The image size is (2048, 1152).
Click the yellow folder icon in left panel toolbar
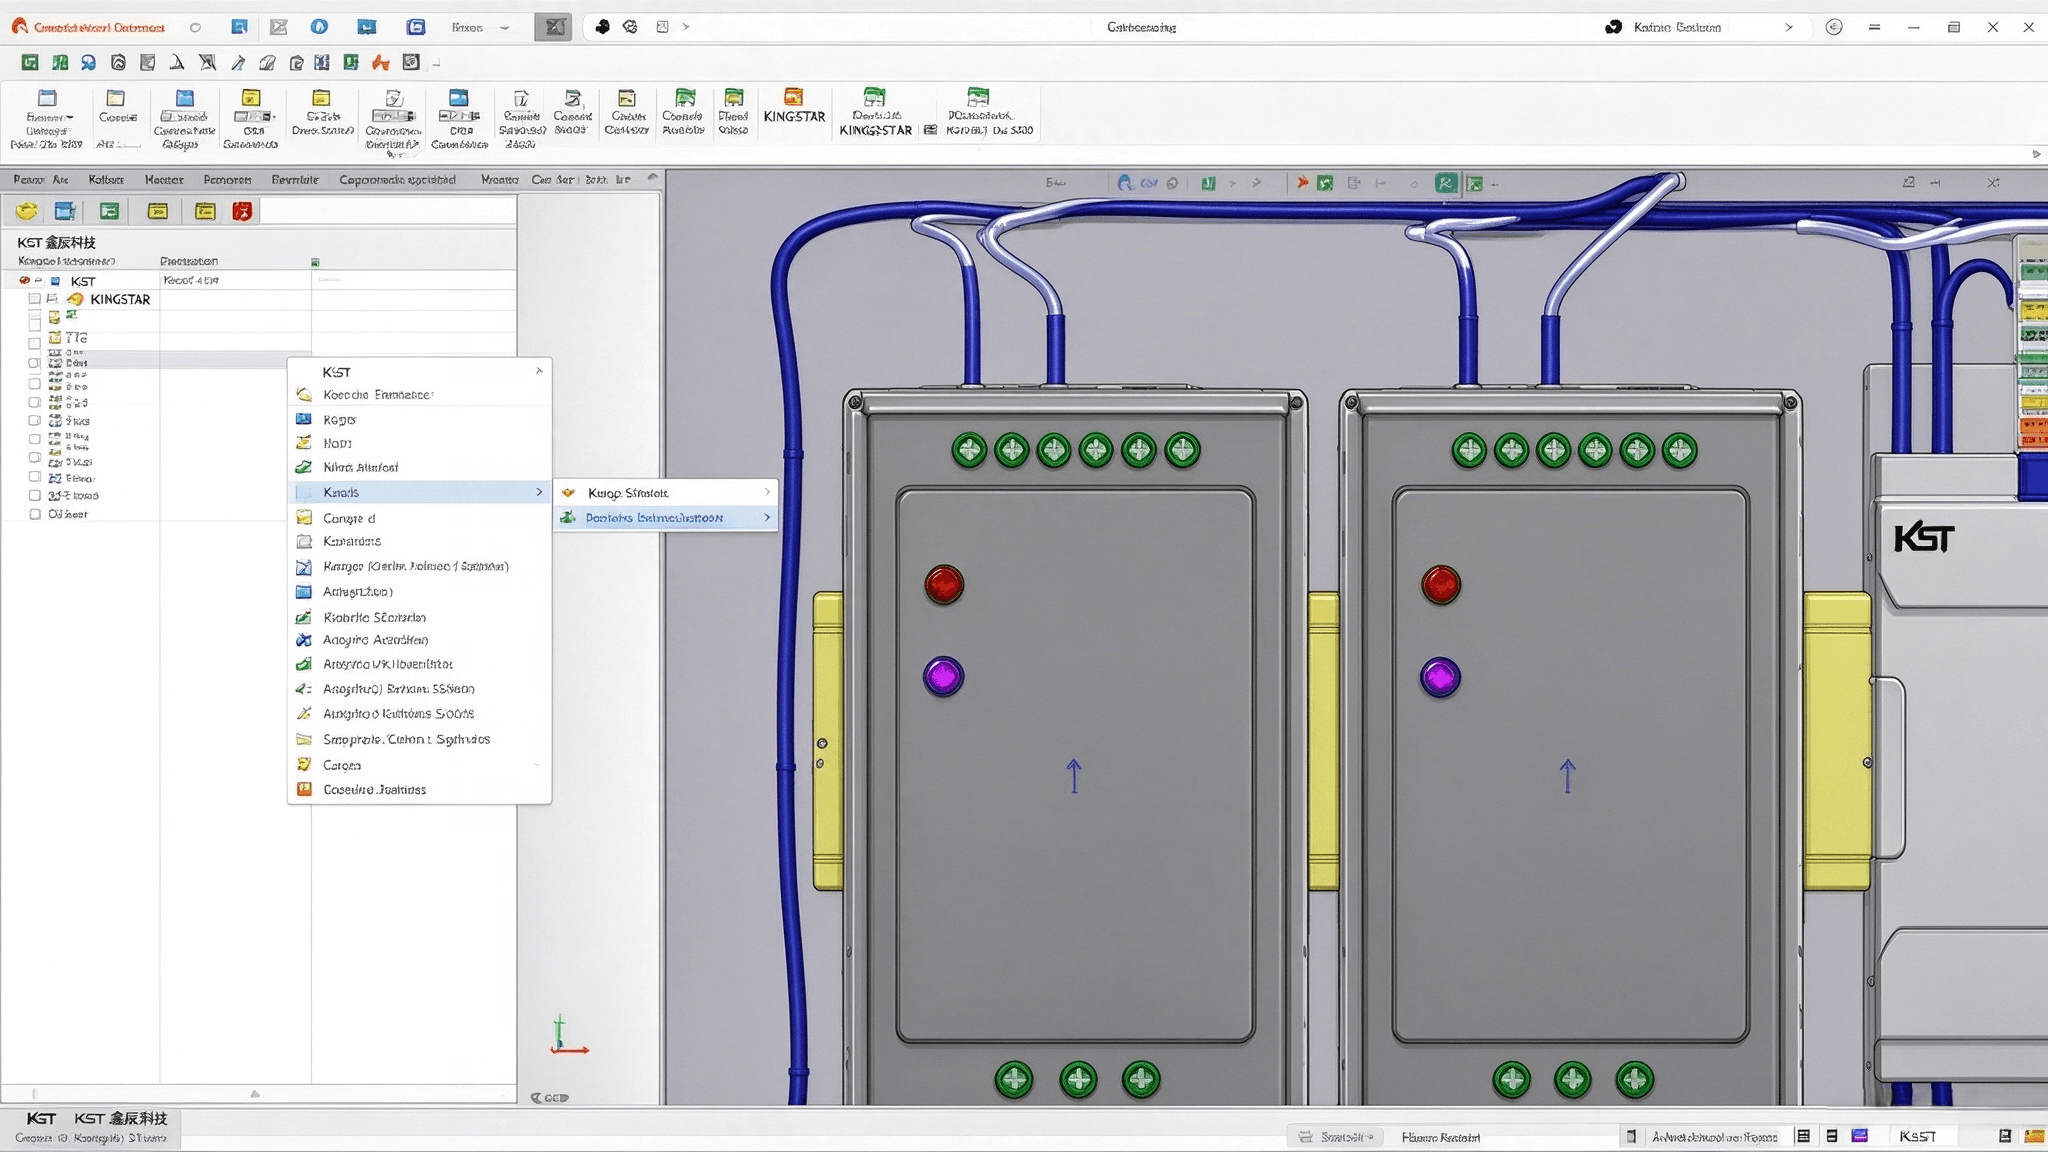coord(27,211)
